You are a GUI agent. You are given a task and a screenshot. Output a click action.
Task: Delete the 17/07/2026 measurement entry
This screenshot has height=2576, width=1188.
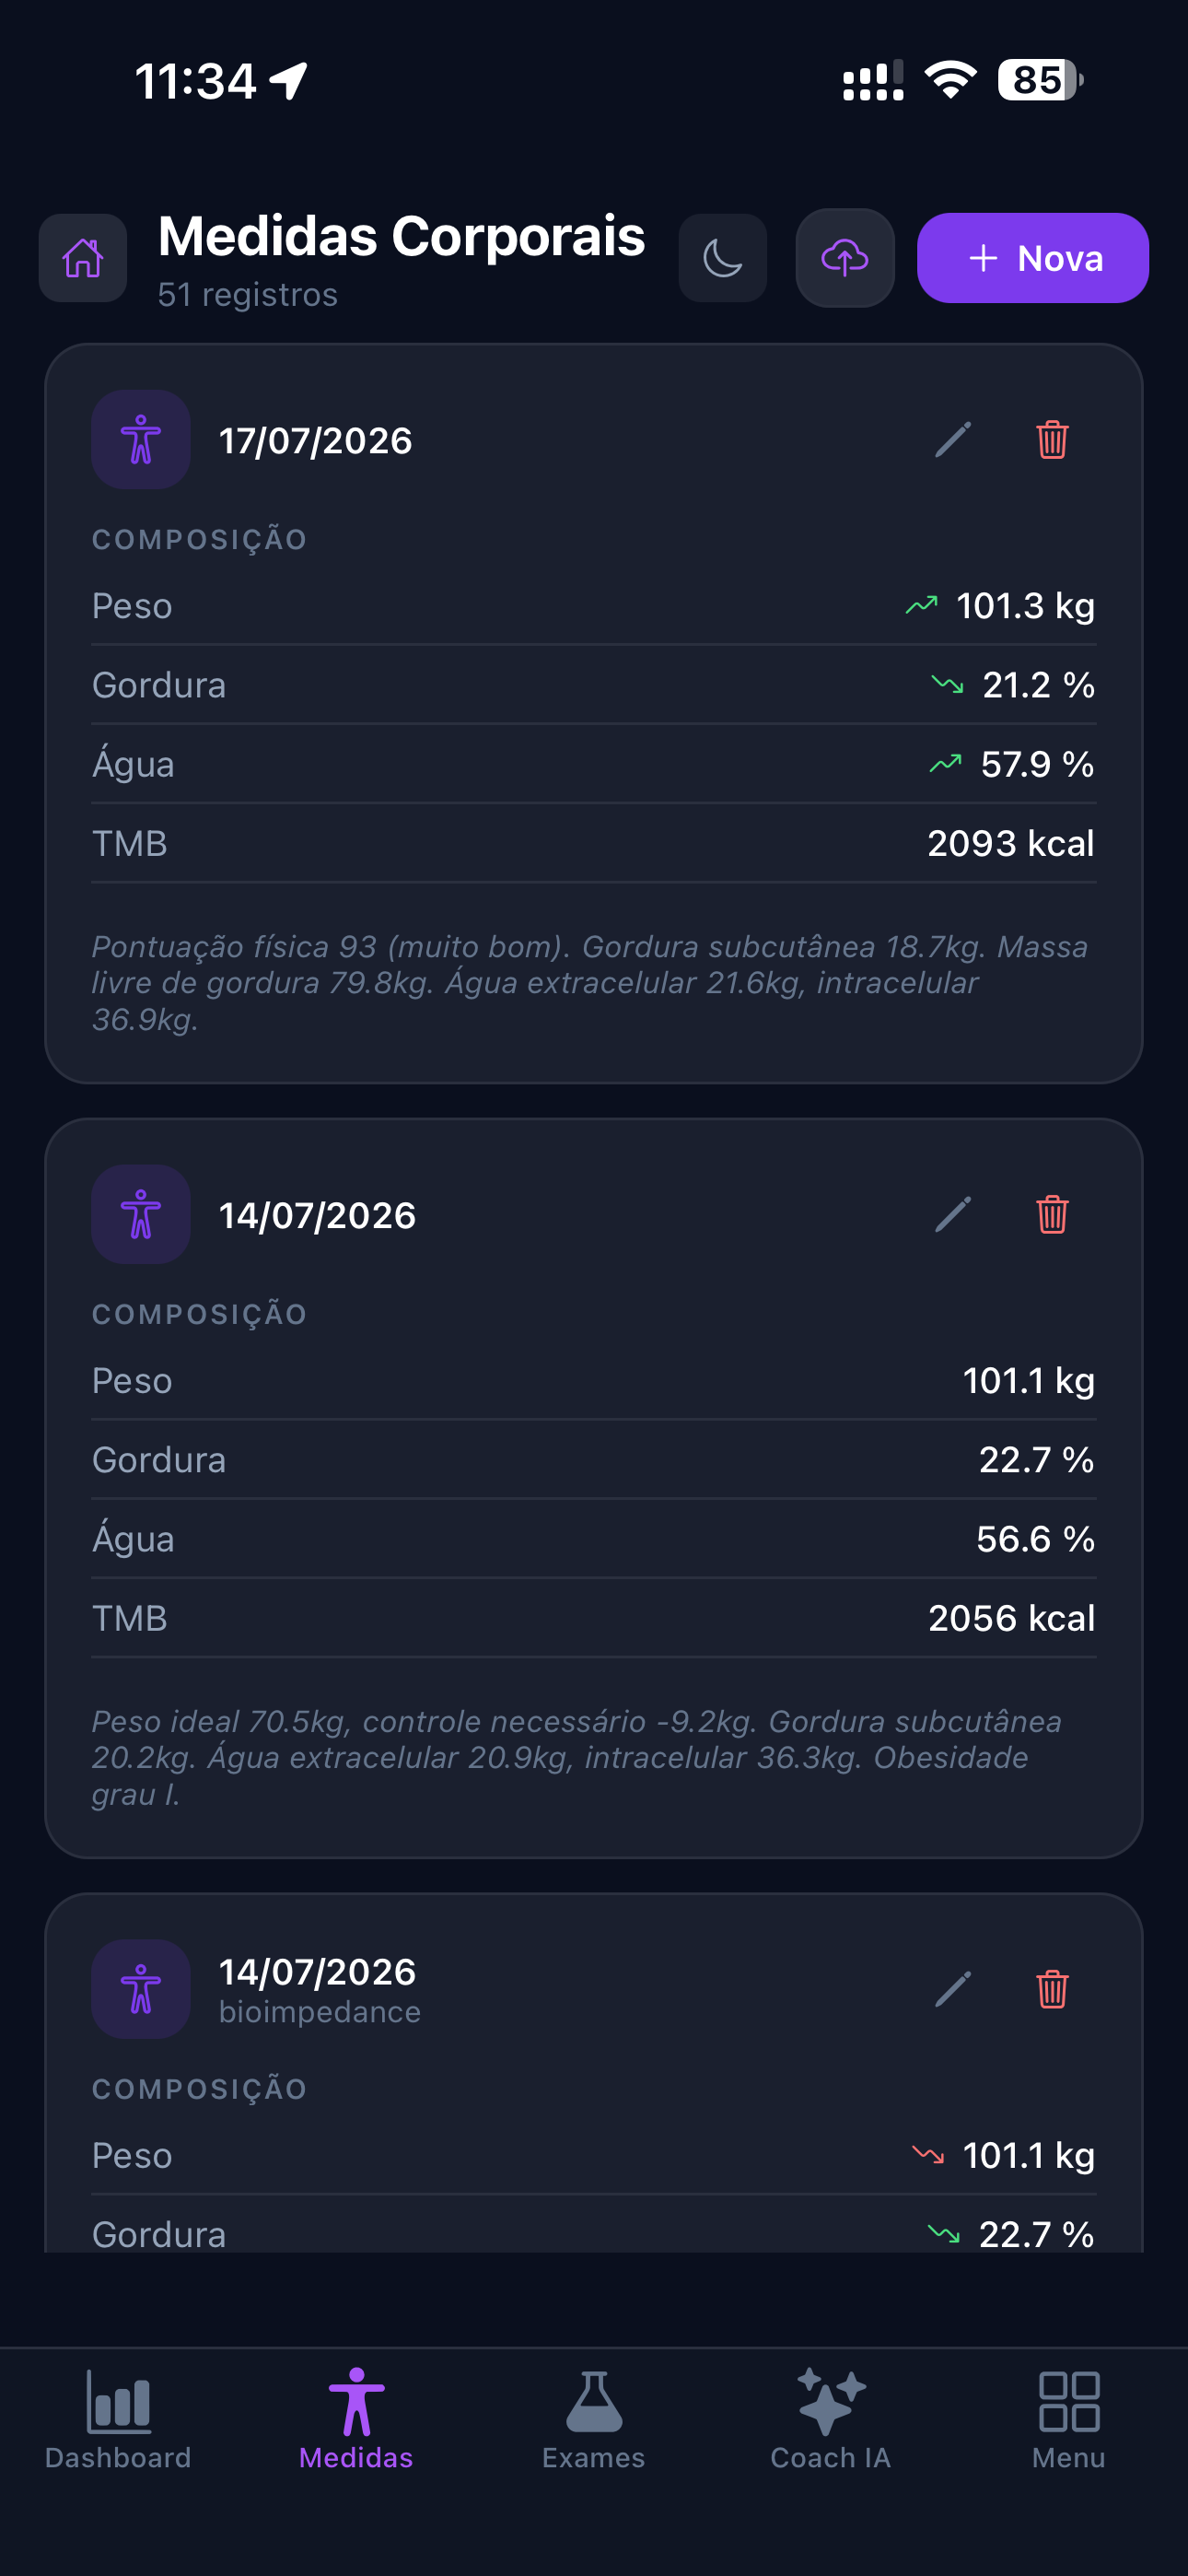(x=1052, y=440)
